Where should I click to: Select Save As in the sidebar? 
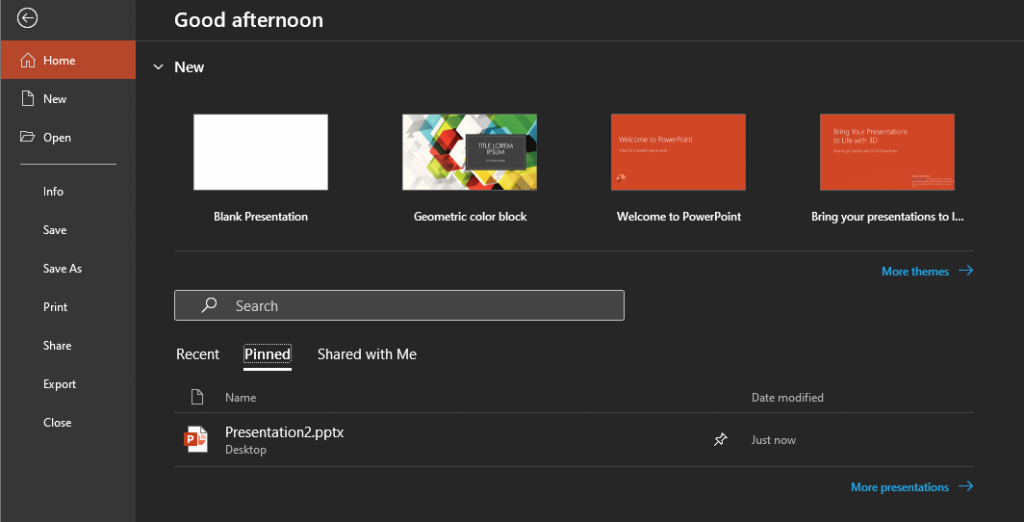pyautogui.click(x=63, y=269)
